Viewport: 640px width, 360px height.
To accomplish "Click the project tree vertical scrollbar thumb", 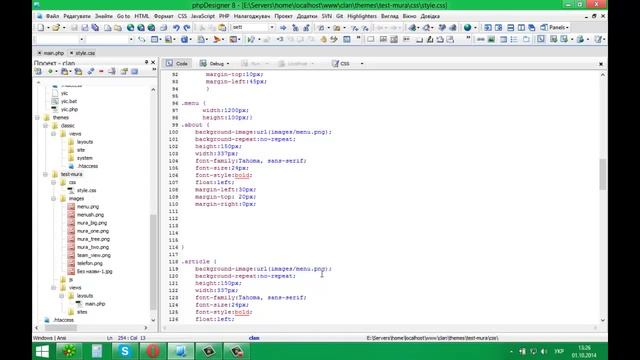I will [x=153, y=262].
